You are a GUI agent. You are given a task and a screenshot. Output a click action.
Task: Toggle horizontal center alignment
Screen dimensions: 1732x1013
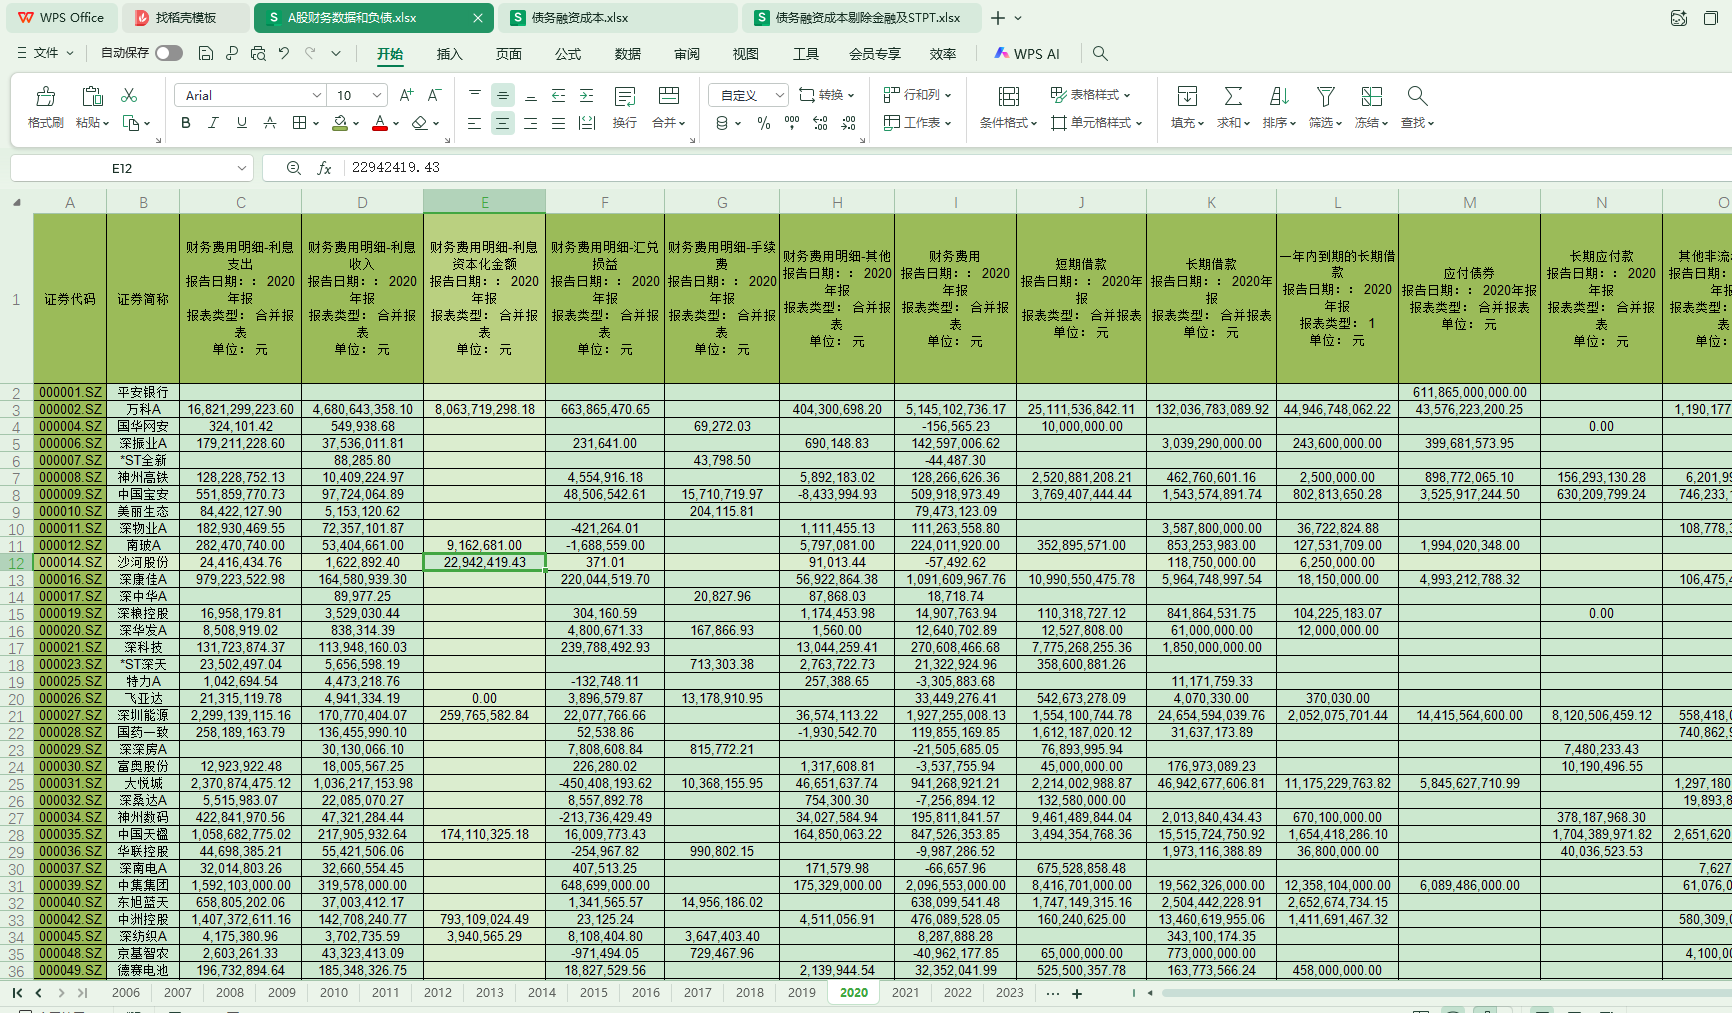point(503,123)
